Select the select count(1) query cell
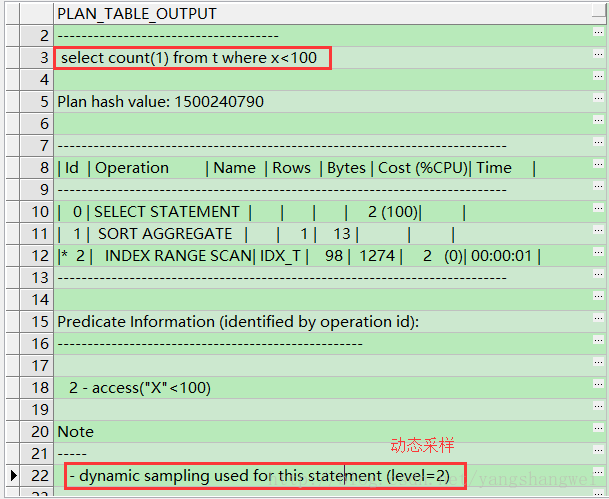Image resolution: width=609 pixels, height=499 pixels. pyautogui.click(x=190, y=58)
